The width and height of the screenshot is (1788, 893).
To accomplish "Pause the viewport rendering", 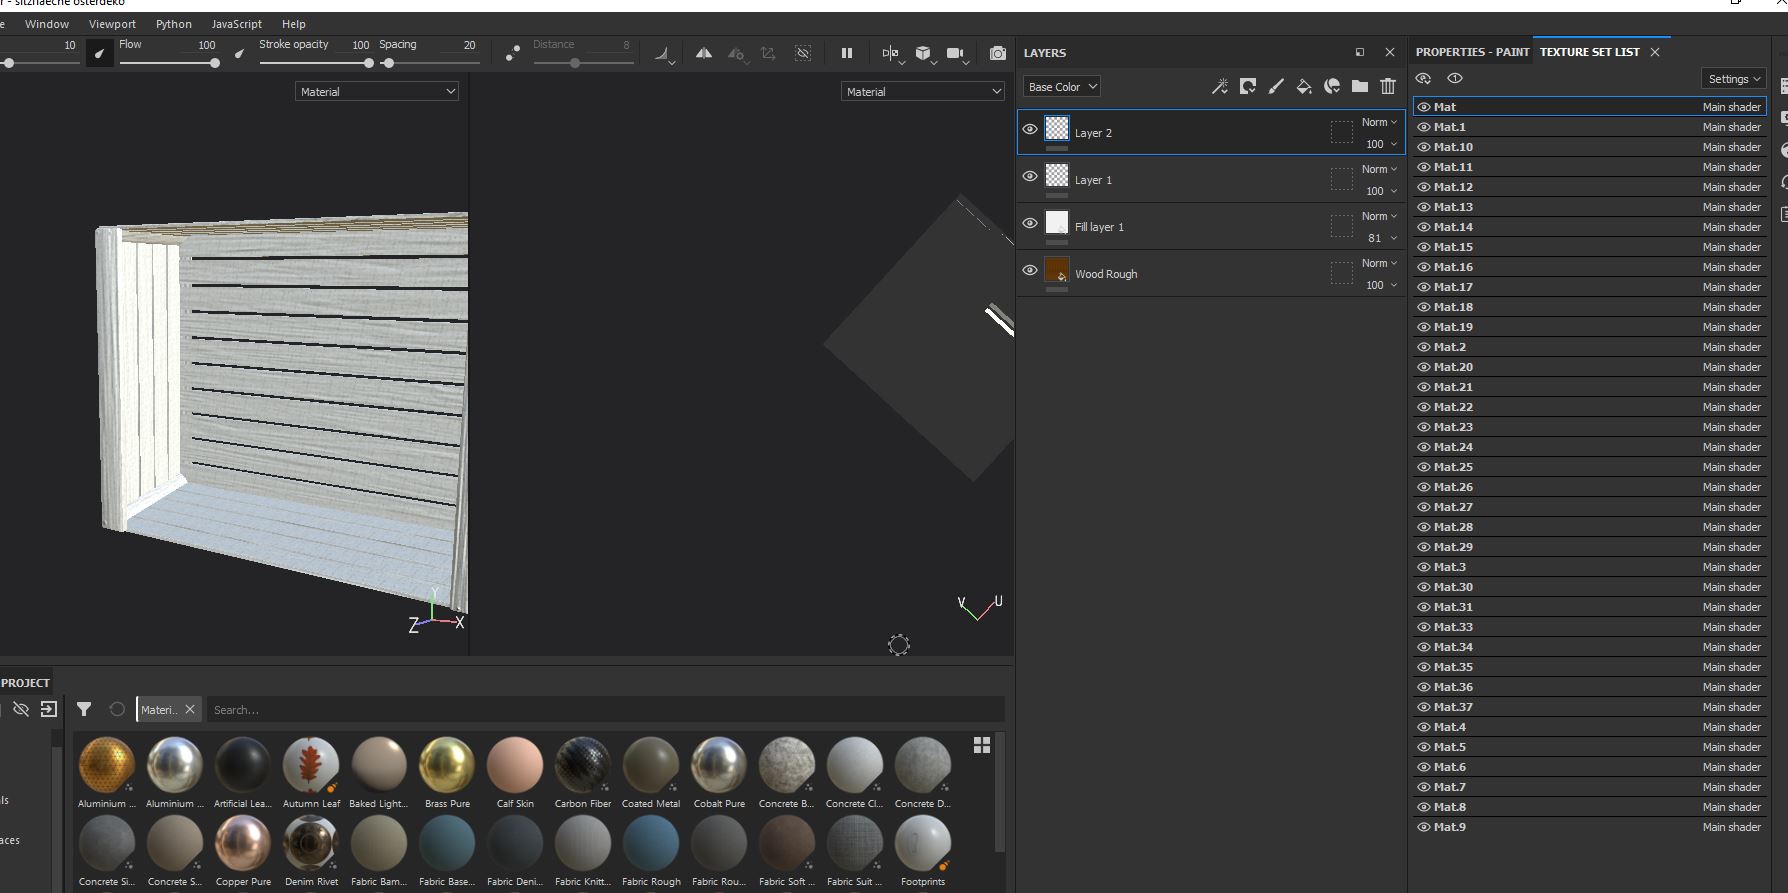I will tap(847, 54).
